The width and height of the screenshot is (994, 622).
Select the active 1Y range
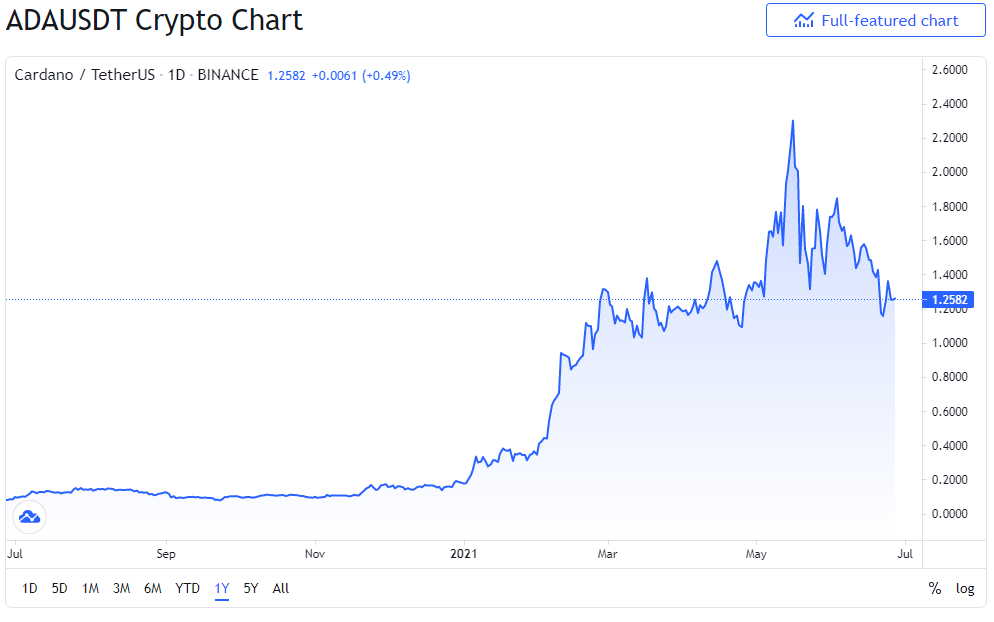click(x=222, y=588)
